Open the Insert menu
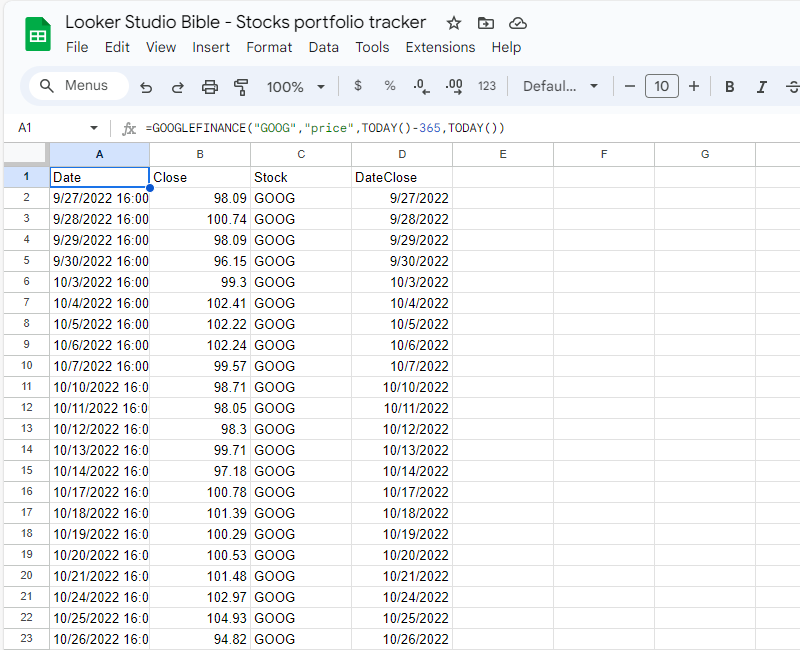 (211, 47)
